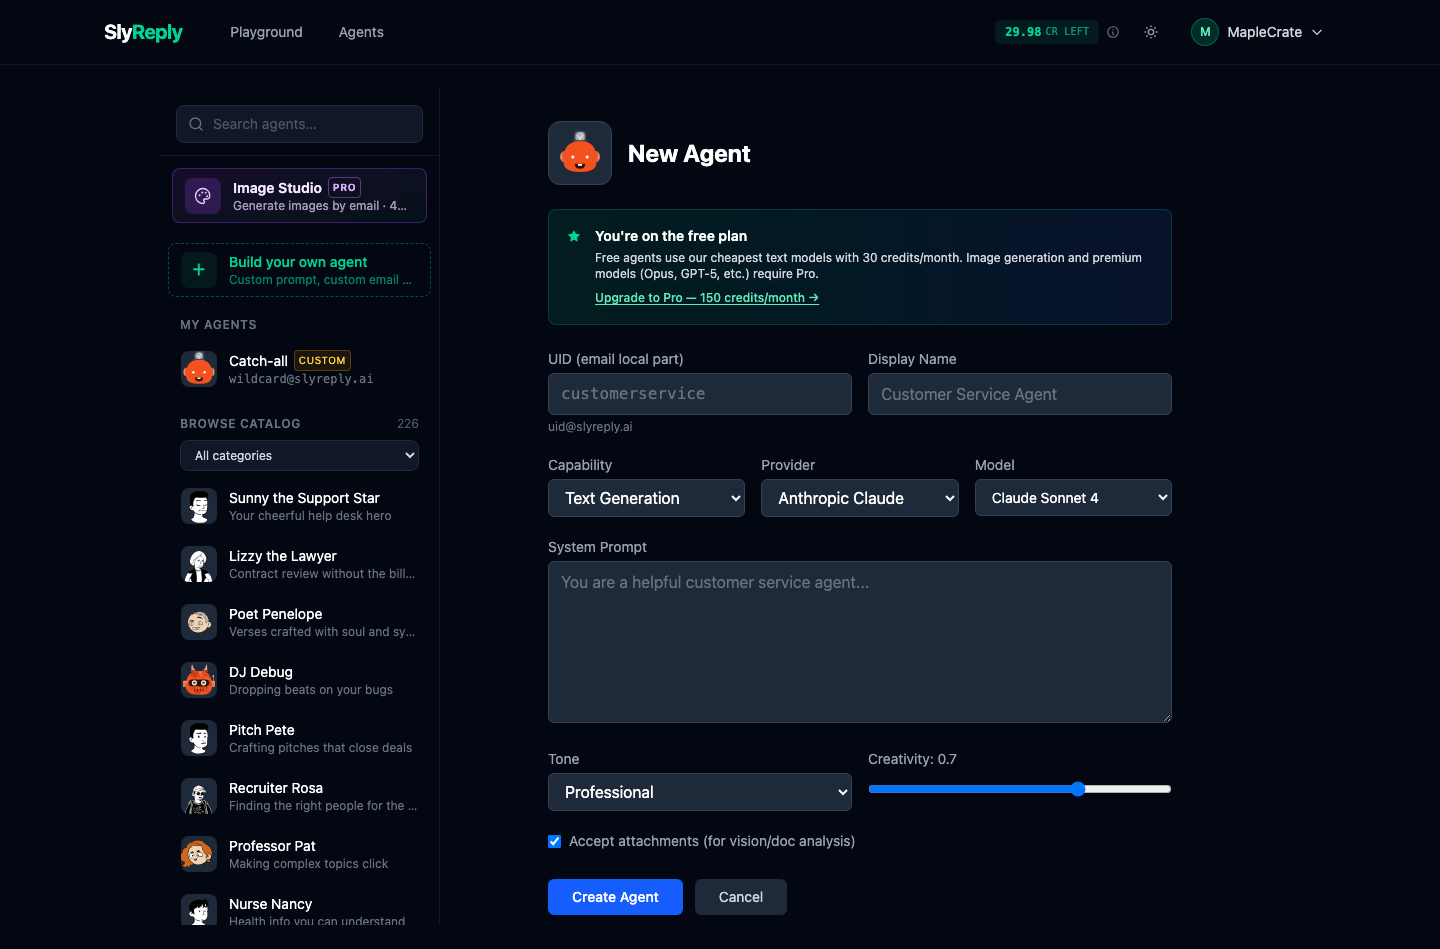Click Lizzy the Lawyer avatar
Viewport: 1440px width, 949px height.
pos(199,564)
